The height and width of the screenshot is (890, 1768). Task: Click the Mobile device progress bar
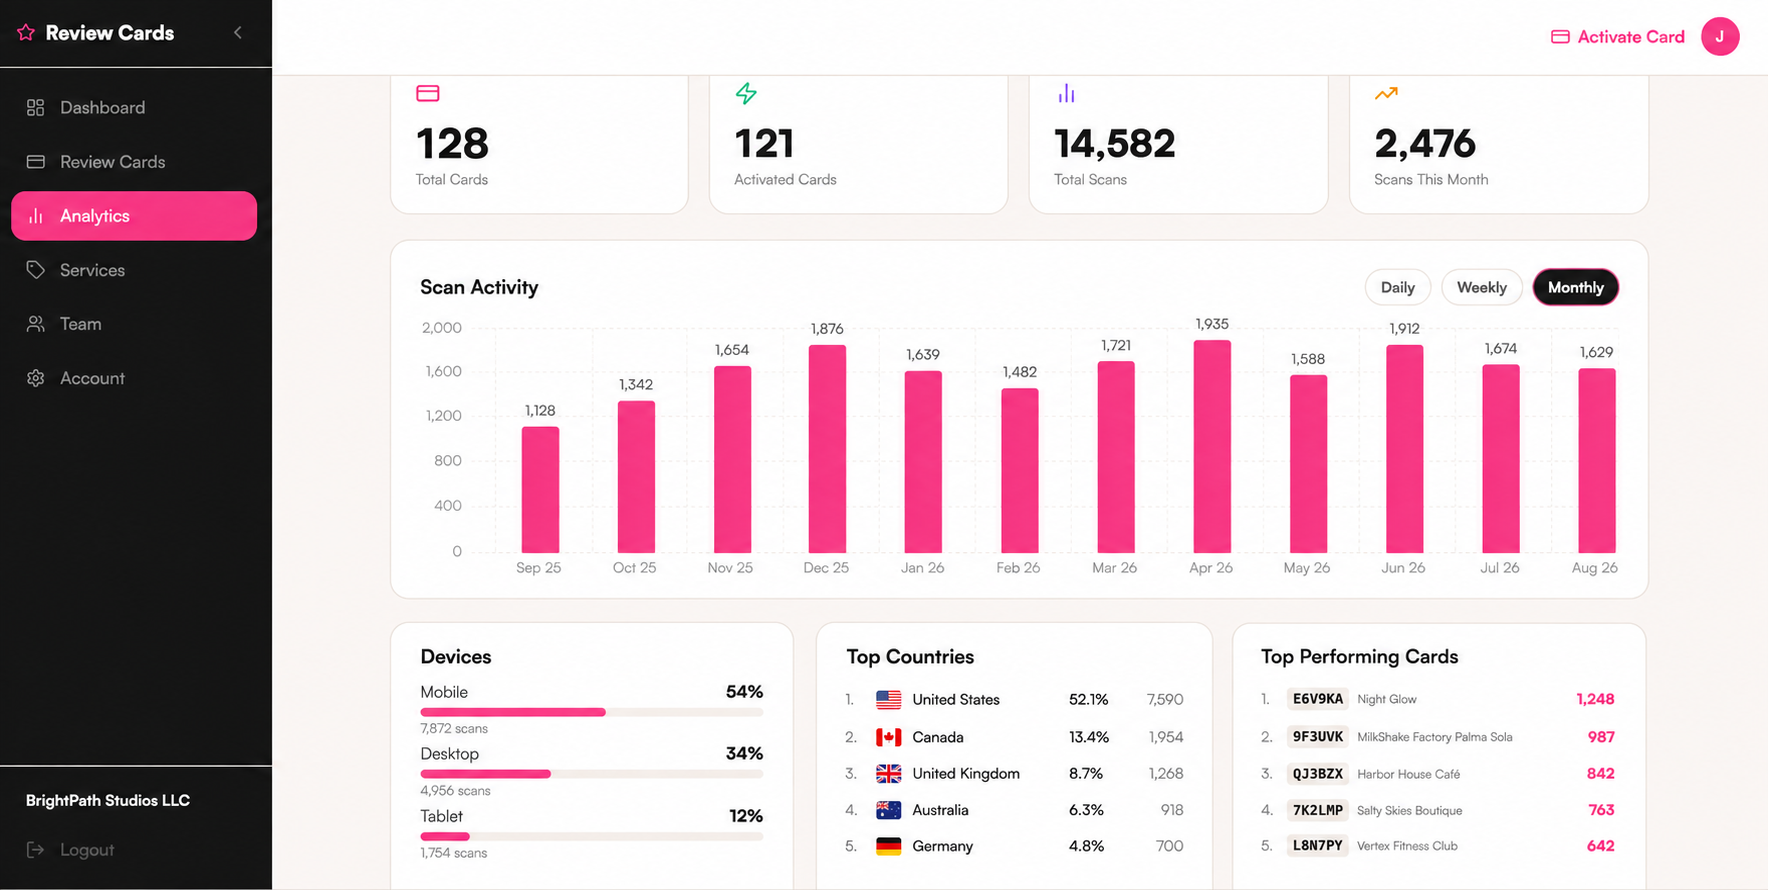591,712
